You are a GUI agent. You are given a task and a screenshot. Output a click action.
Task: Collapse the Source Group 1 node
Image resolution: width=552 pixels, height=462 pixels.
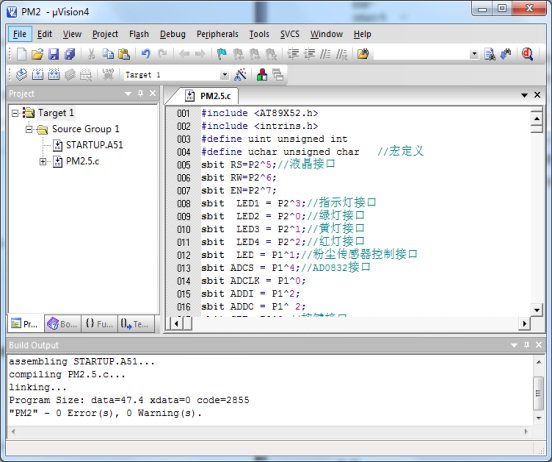coord(29,129)
